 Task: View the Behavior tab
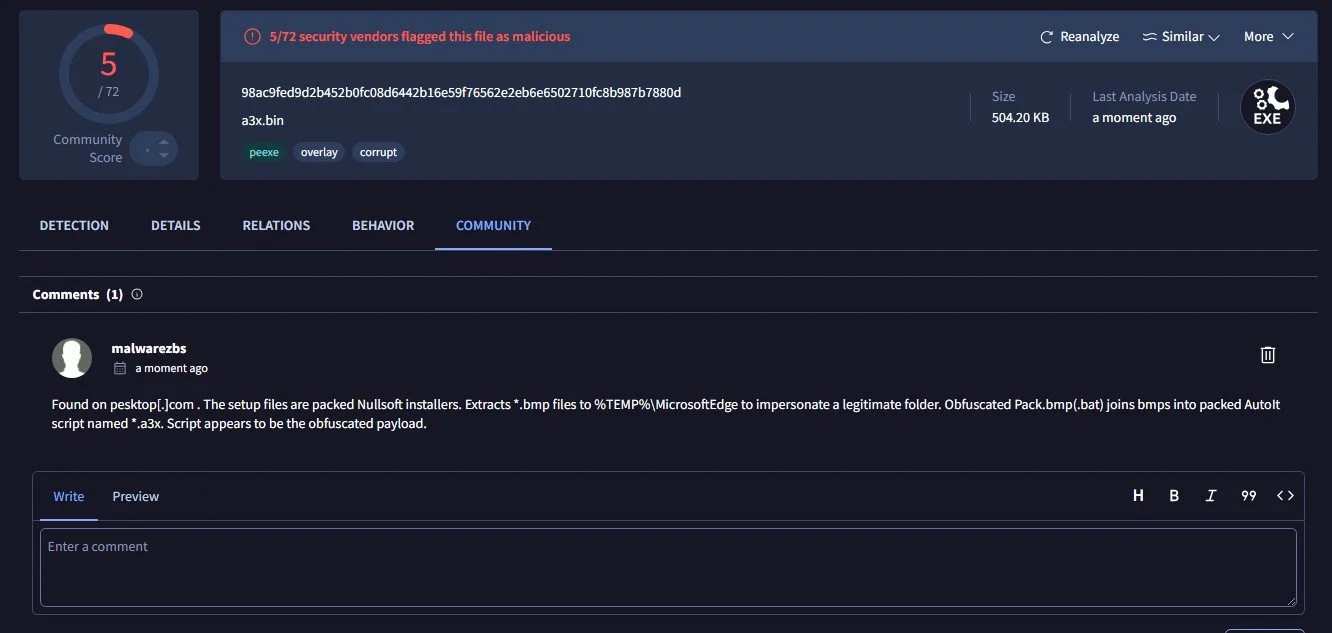coord(383,226)
